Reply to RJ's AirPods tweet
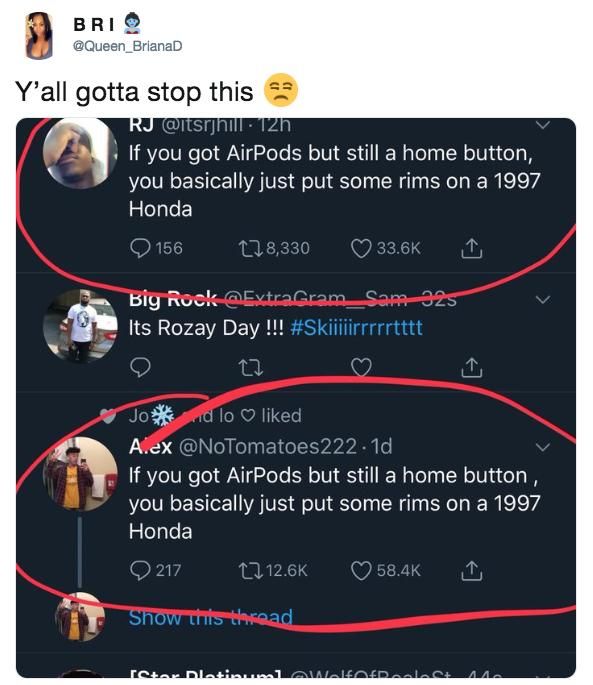The width and height of the screenshot is (593, 685). [x=140, y=248]
